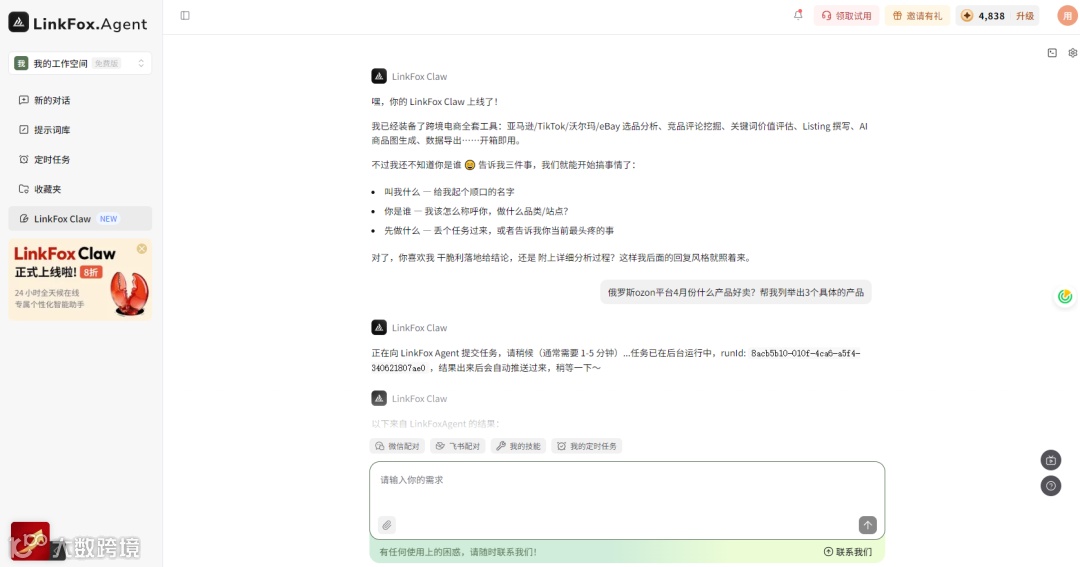Viewport: 1080px width, 567px height.
Task: Open the notification bell
Action: pyautogui.click(x=798, y=14)
